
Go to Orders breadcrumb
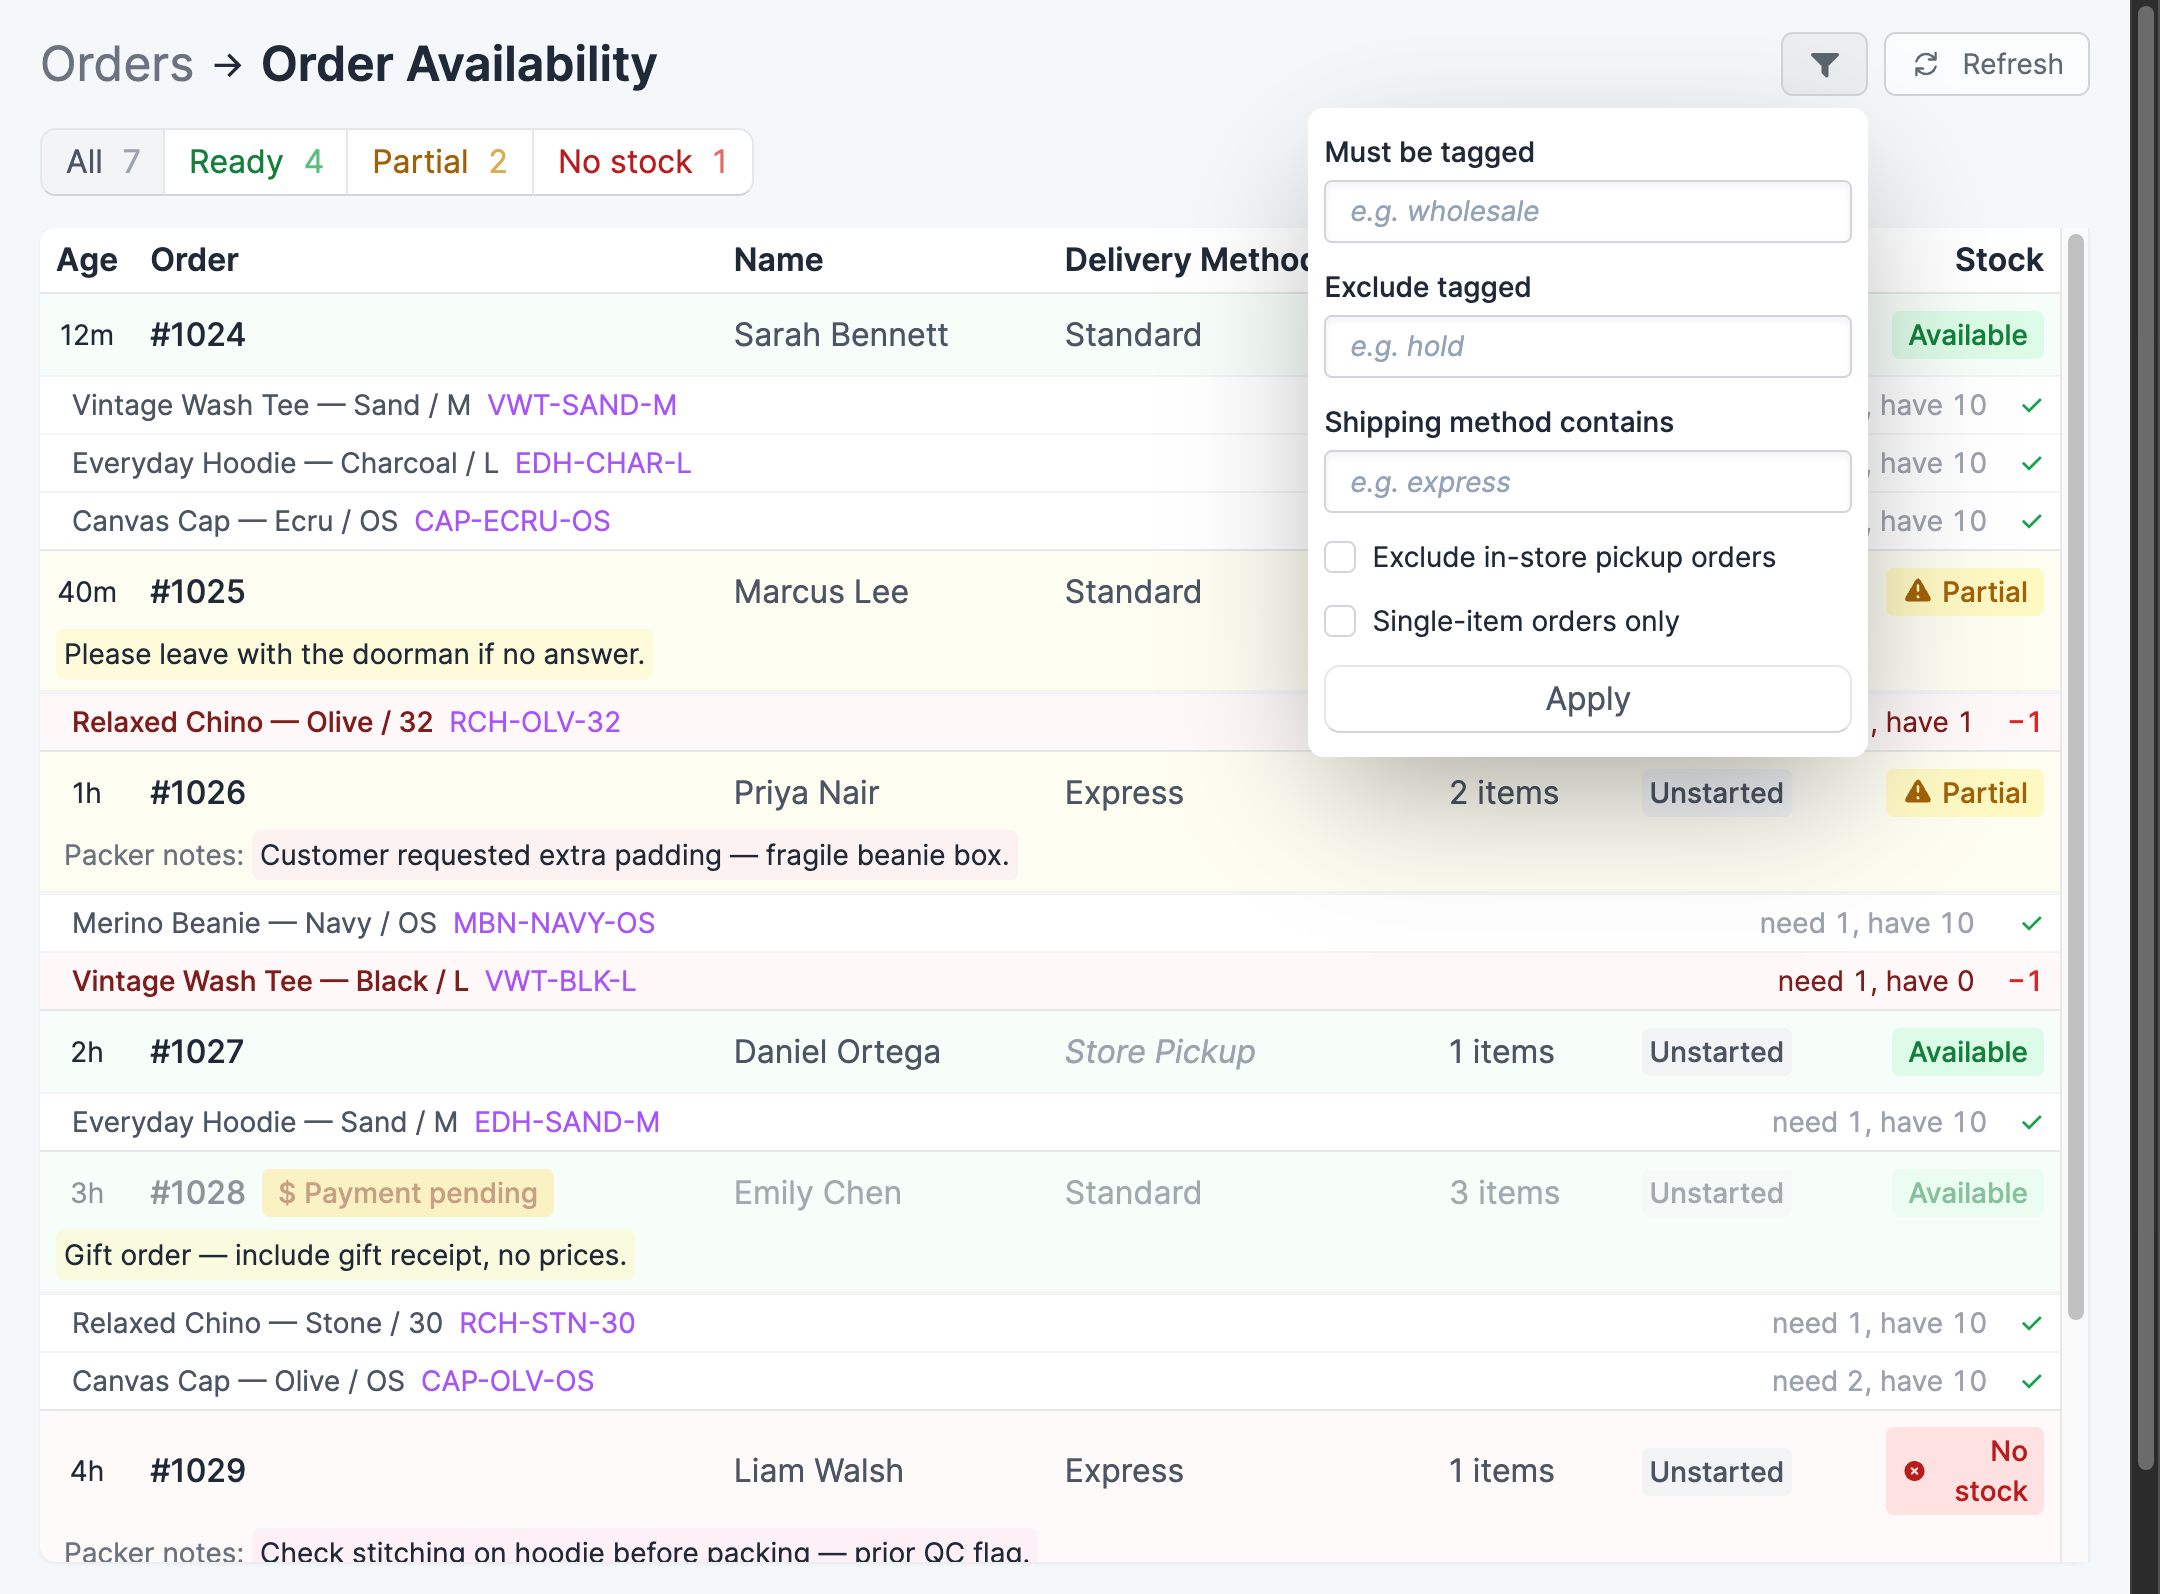(x=117, y=65)
